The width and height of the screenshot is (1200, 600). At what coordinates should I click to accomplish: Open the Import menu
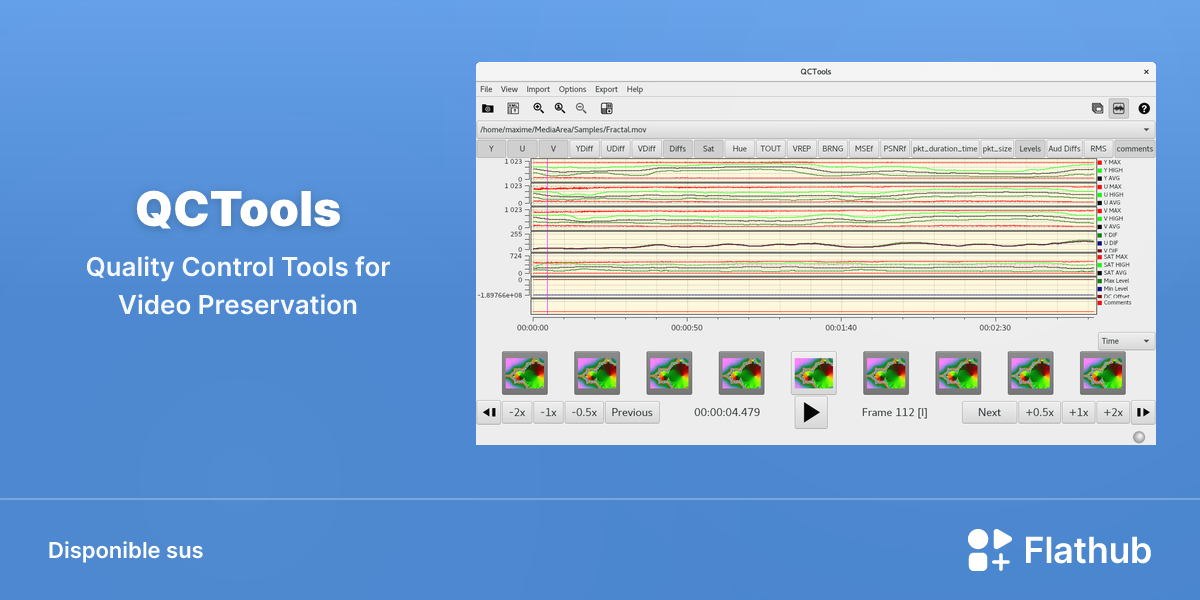538,89
